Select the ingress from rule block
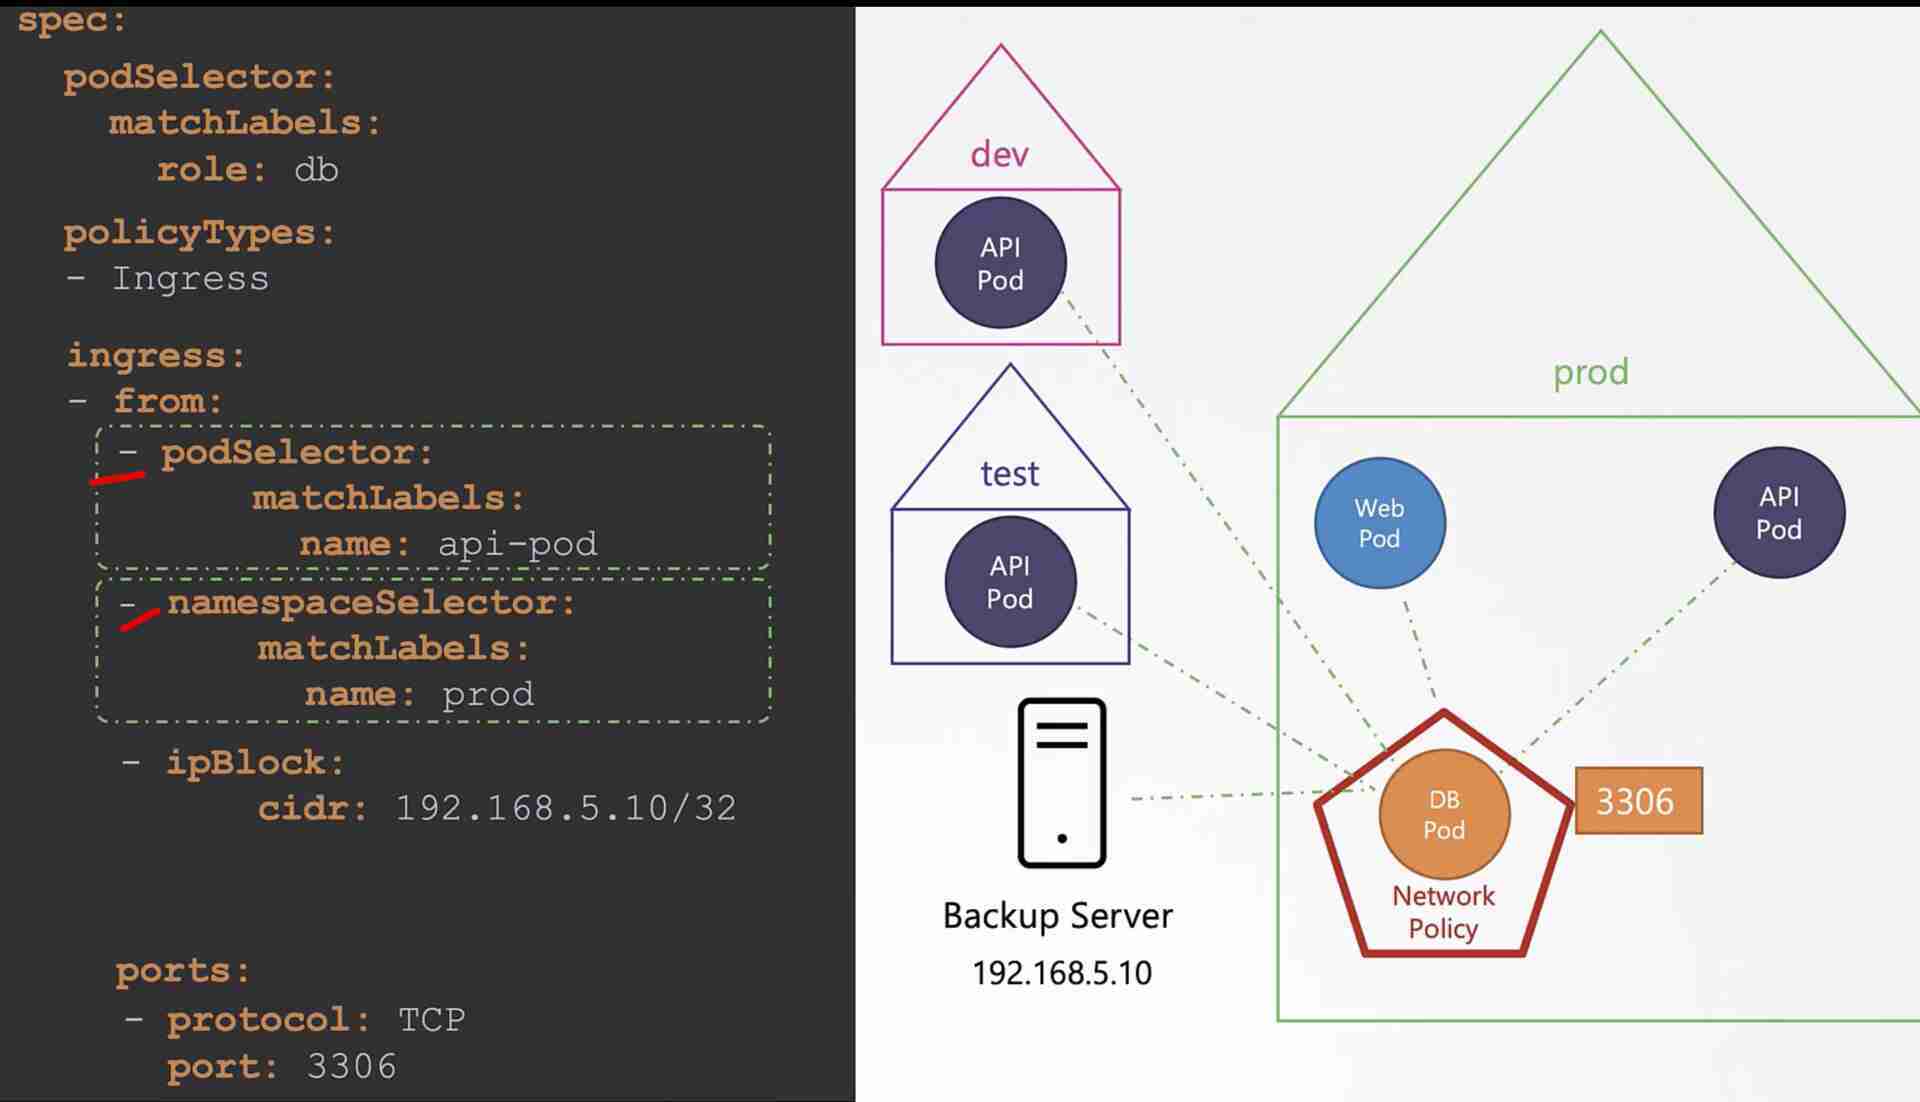 pos(431,573)
